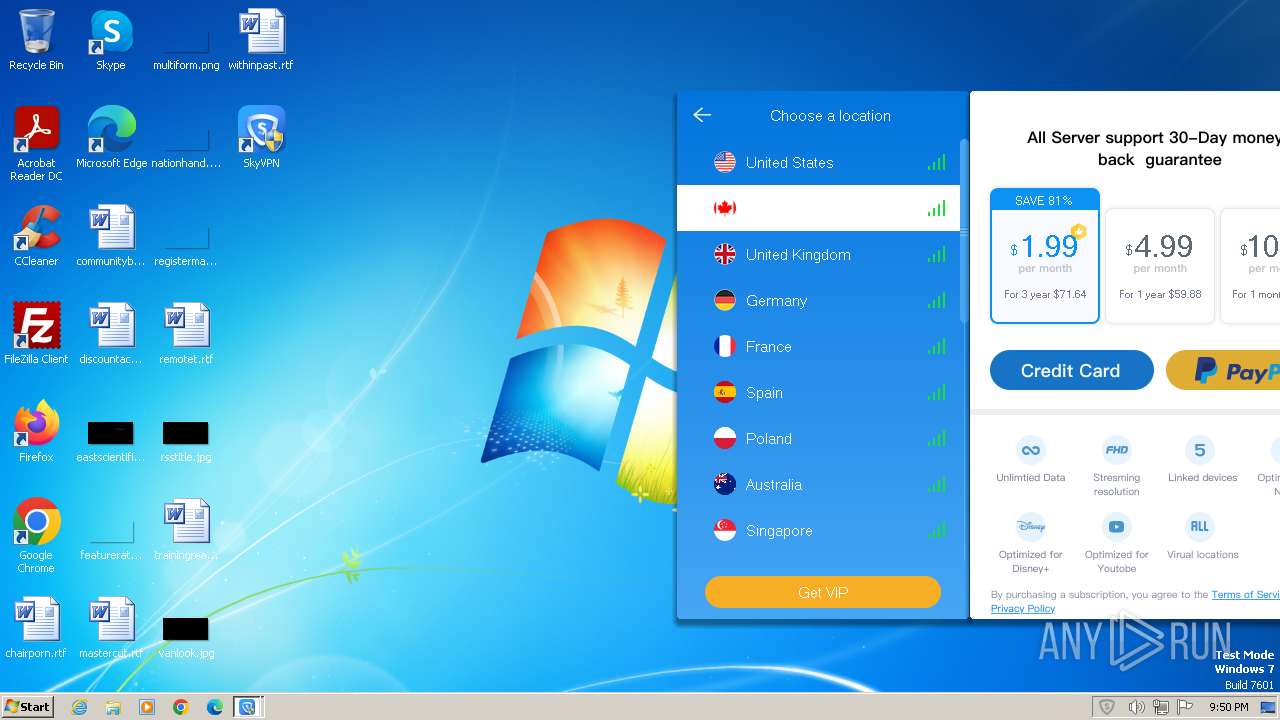Screen dimensions: 1280x720
Task: Click the Singapore flag icon
Action: pyautogui.click(x=725, y=530)
